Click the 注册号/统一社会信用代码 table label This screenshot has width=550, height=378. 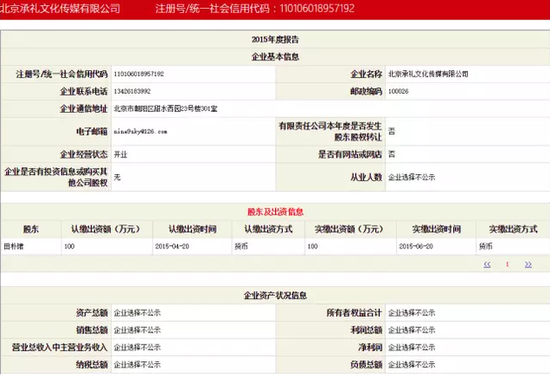click(x=62, y=74)
